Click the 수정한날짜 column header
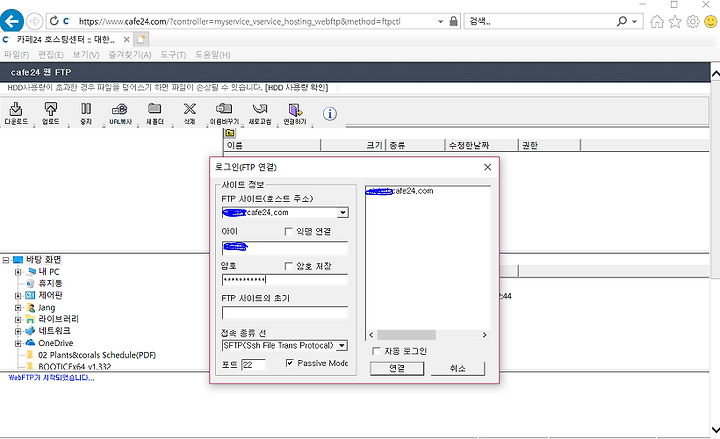 [481, 145]
